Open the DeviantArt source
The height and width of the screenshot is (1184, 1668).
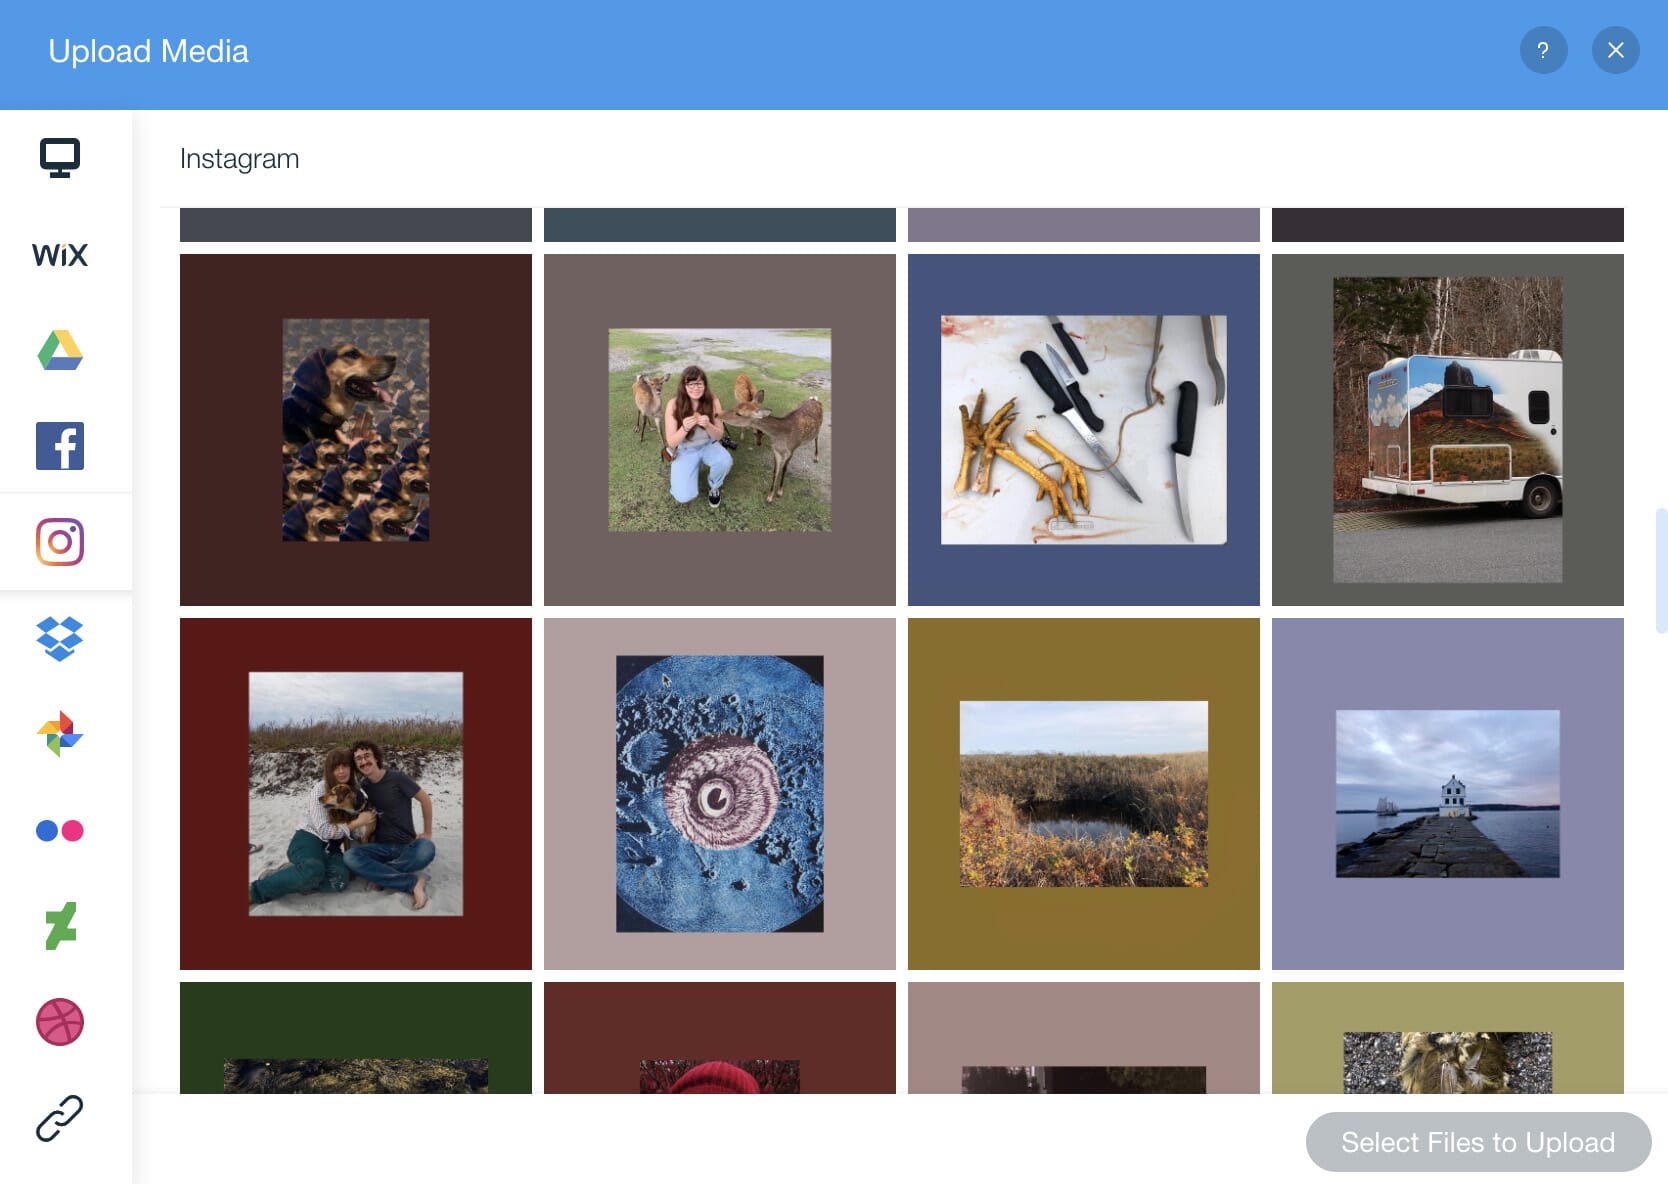pos(60,926)
